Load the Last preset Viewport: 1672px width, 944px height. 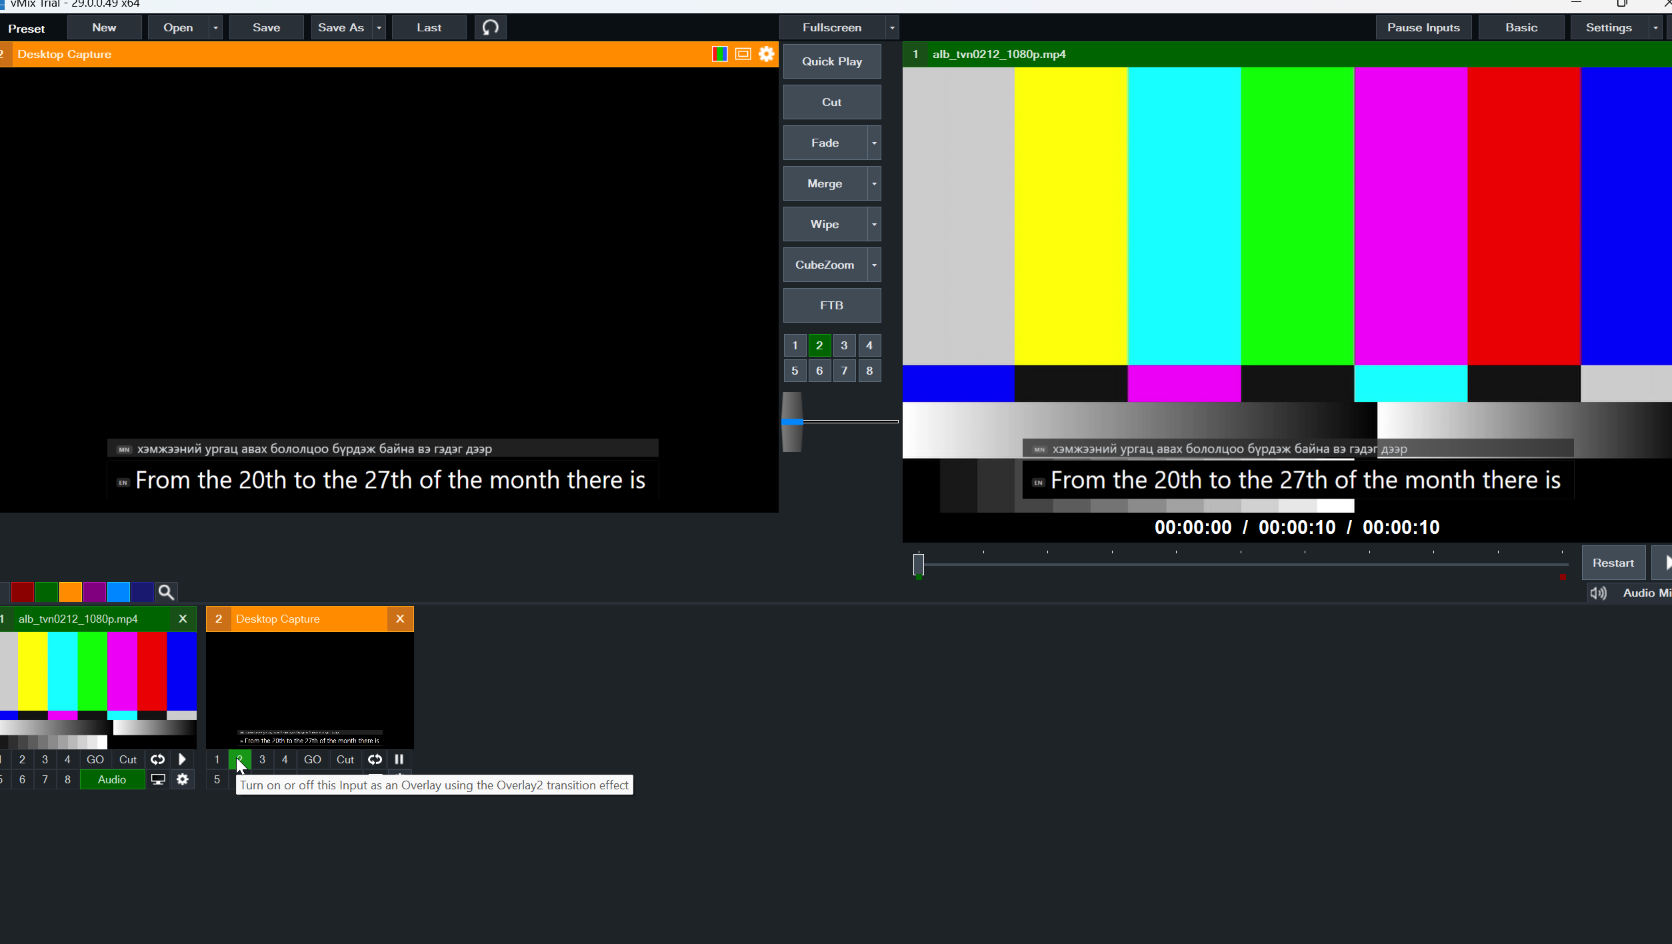(x=429, y=27)
